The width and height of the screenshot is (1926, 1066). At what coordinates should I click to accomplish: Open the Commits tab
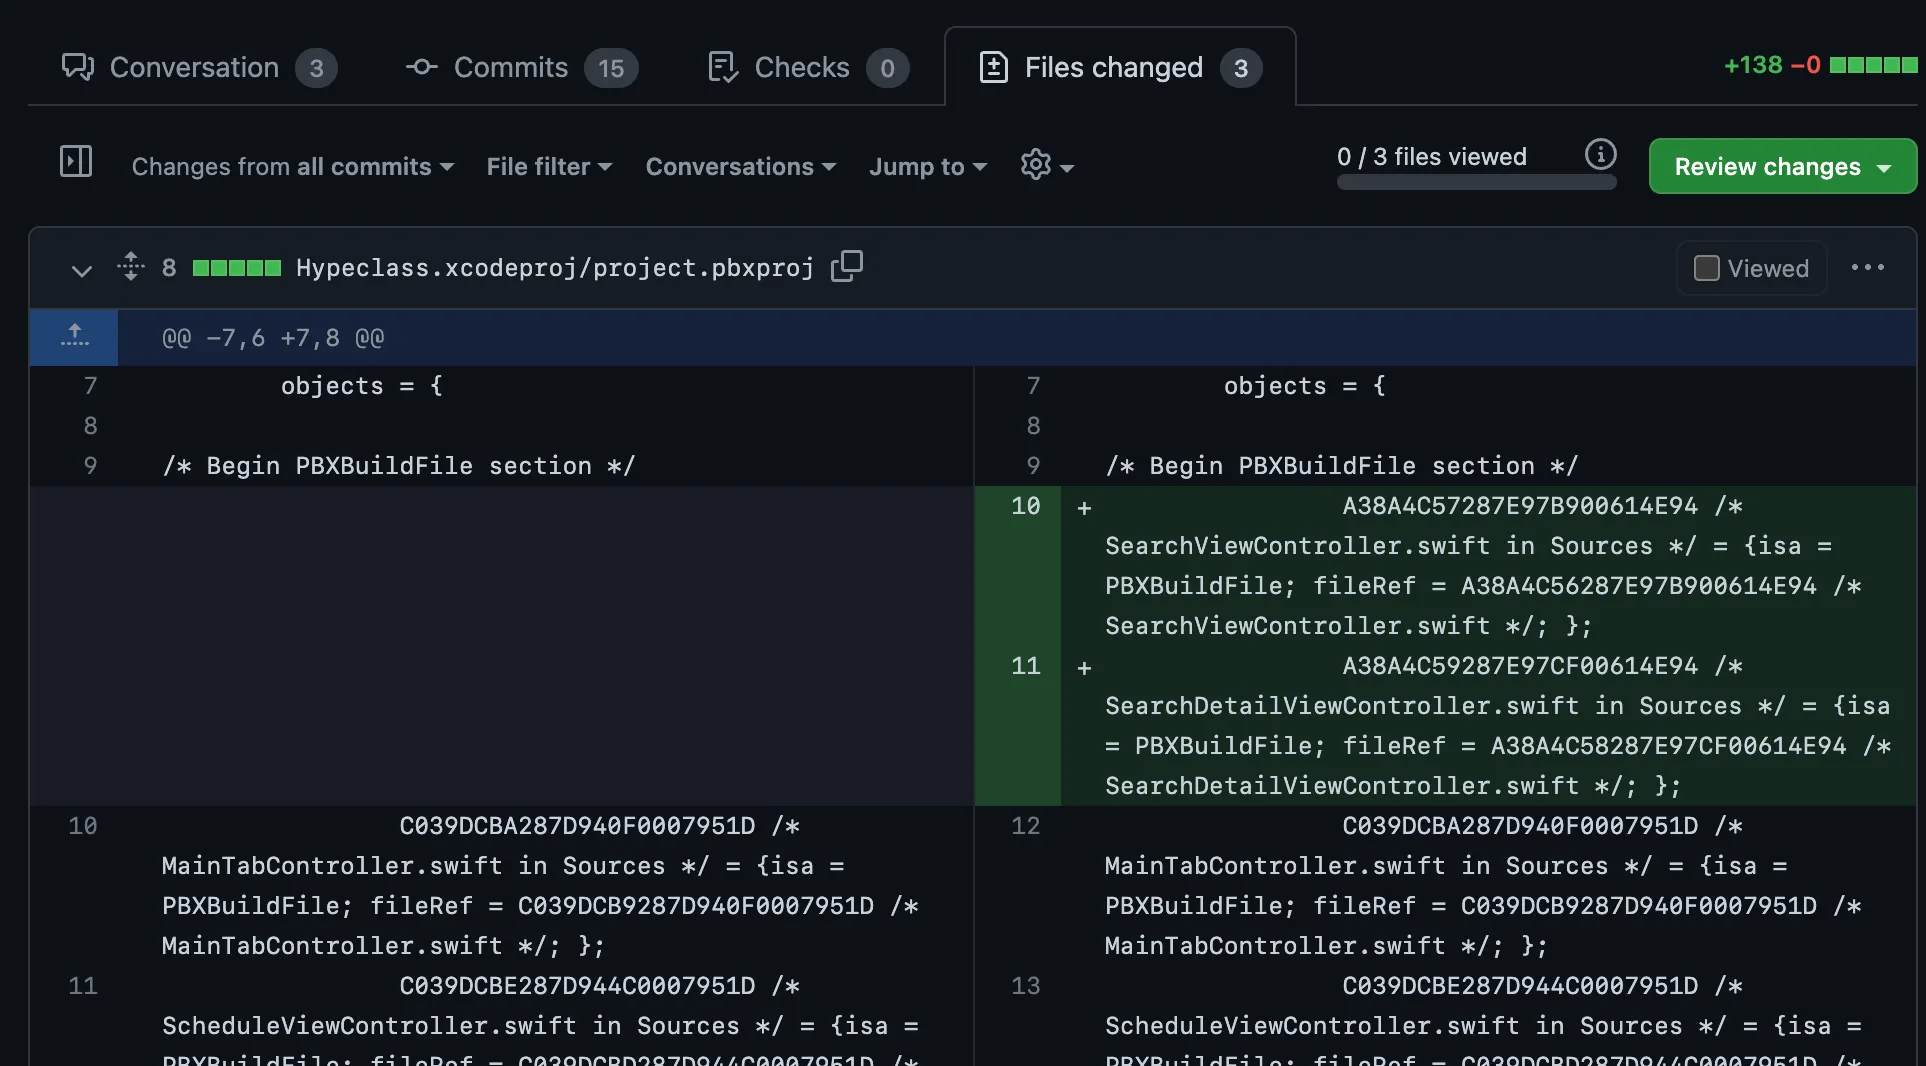pos(520,68)
